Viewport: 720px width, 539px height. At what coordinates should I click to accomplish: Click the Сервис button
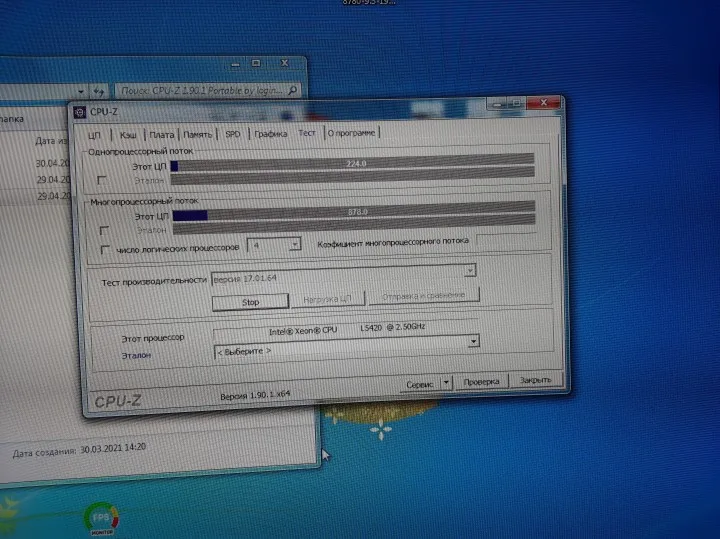point(419,384)
